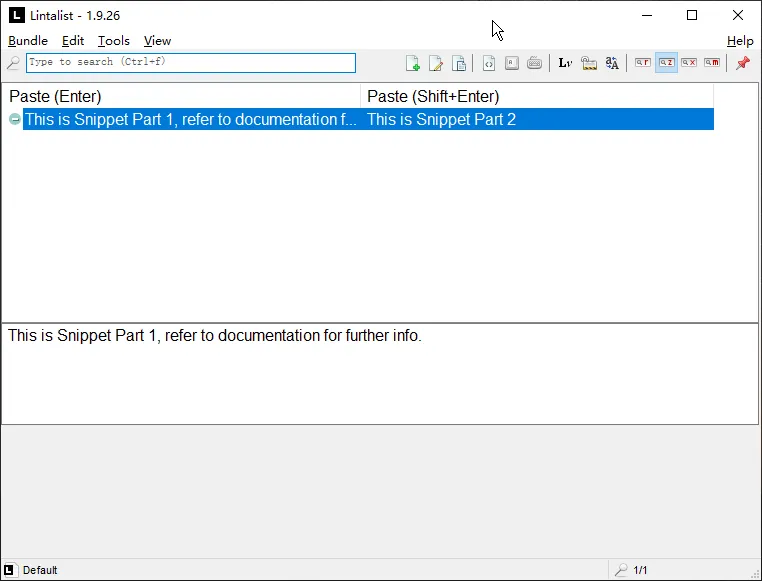Toggle the Lv search-by-letter-variations icon
The height and width of the screenshot is (581, 762).
point(565,63)
